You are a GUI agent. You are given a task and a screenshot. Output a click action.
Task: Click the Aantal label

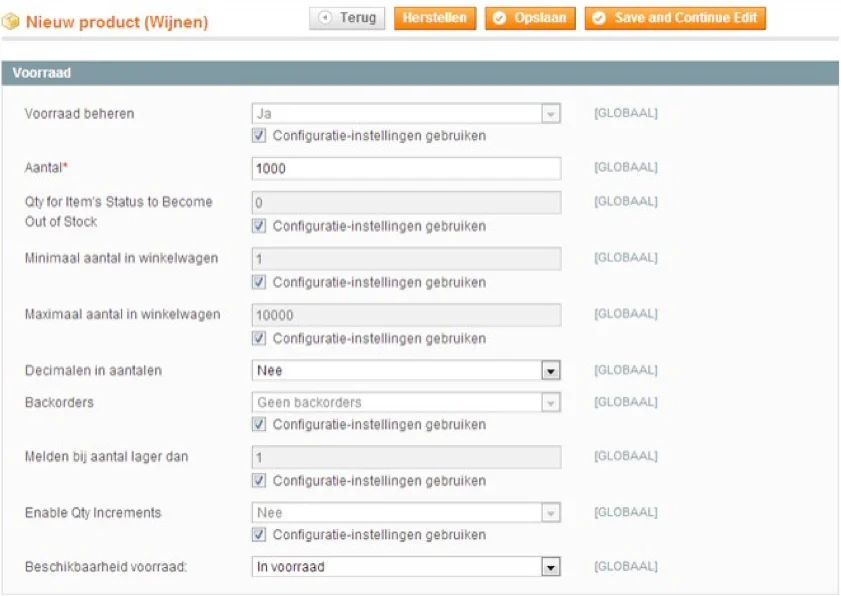(46, 167)
